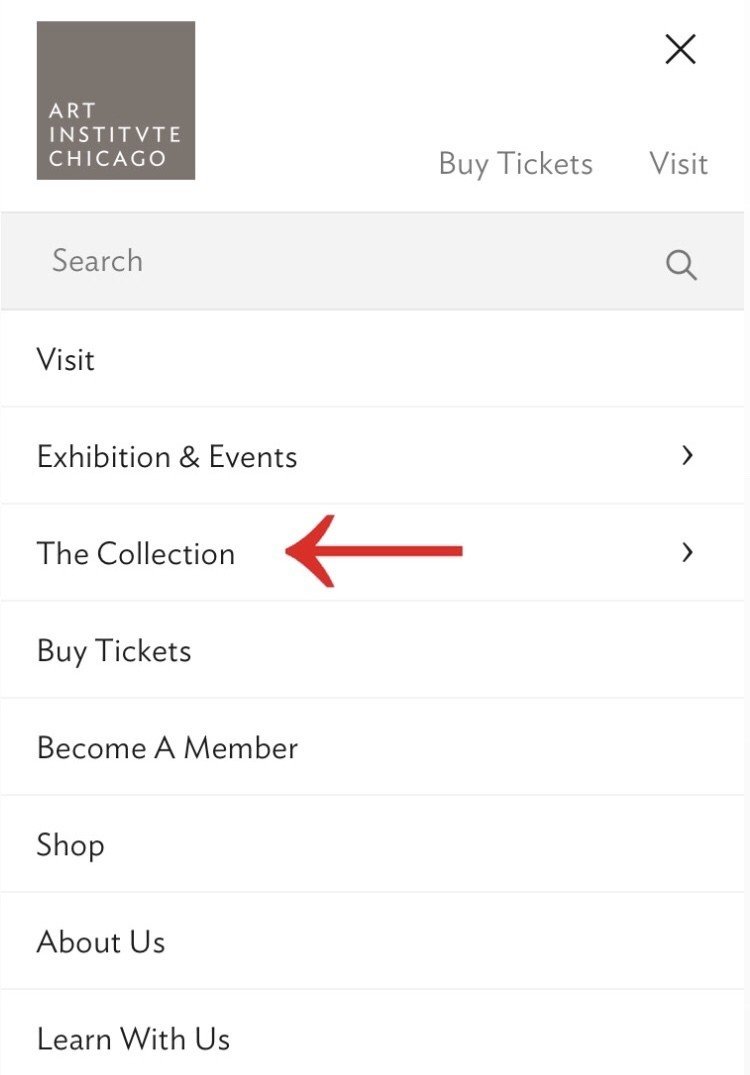
Task: Open the Exhibition & Events menu item
Action: [372, 456]
